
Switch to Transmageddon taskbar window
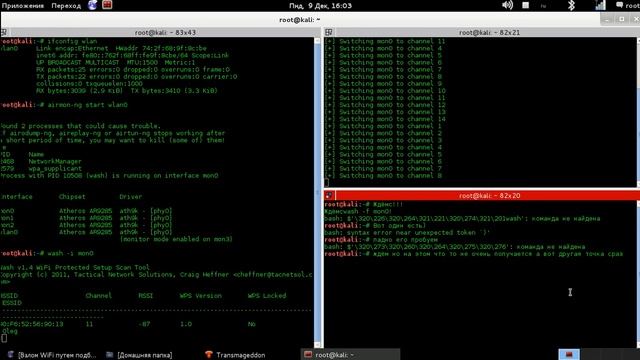coord(236,355)
